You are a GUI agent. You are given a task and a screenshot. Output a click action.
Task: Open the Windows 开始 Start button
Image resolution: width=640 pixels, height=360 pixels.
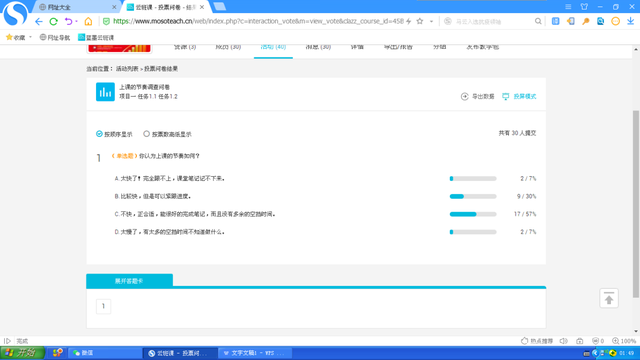pos(22,353)
